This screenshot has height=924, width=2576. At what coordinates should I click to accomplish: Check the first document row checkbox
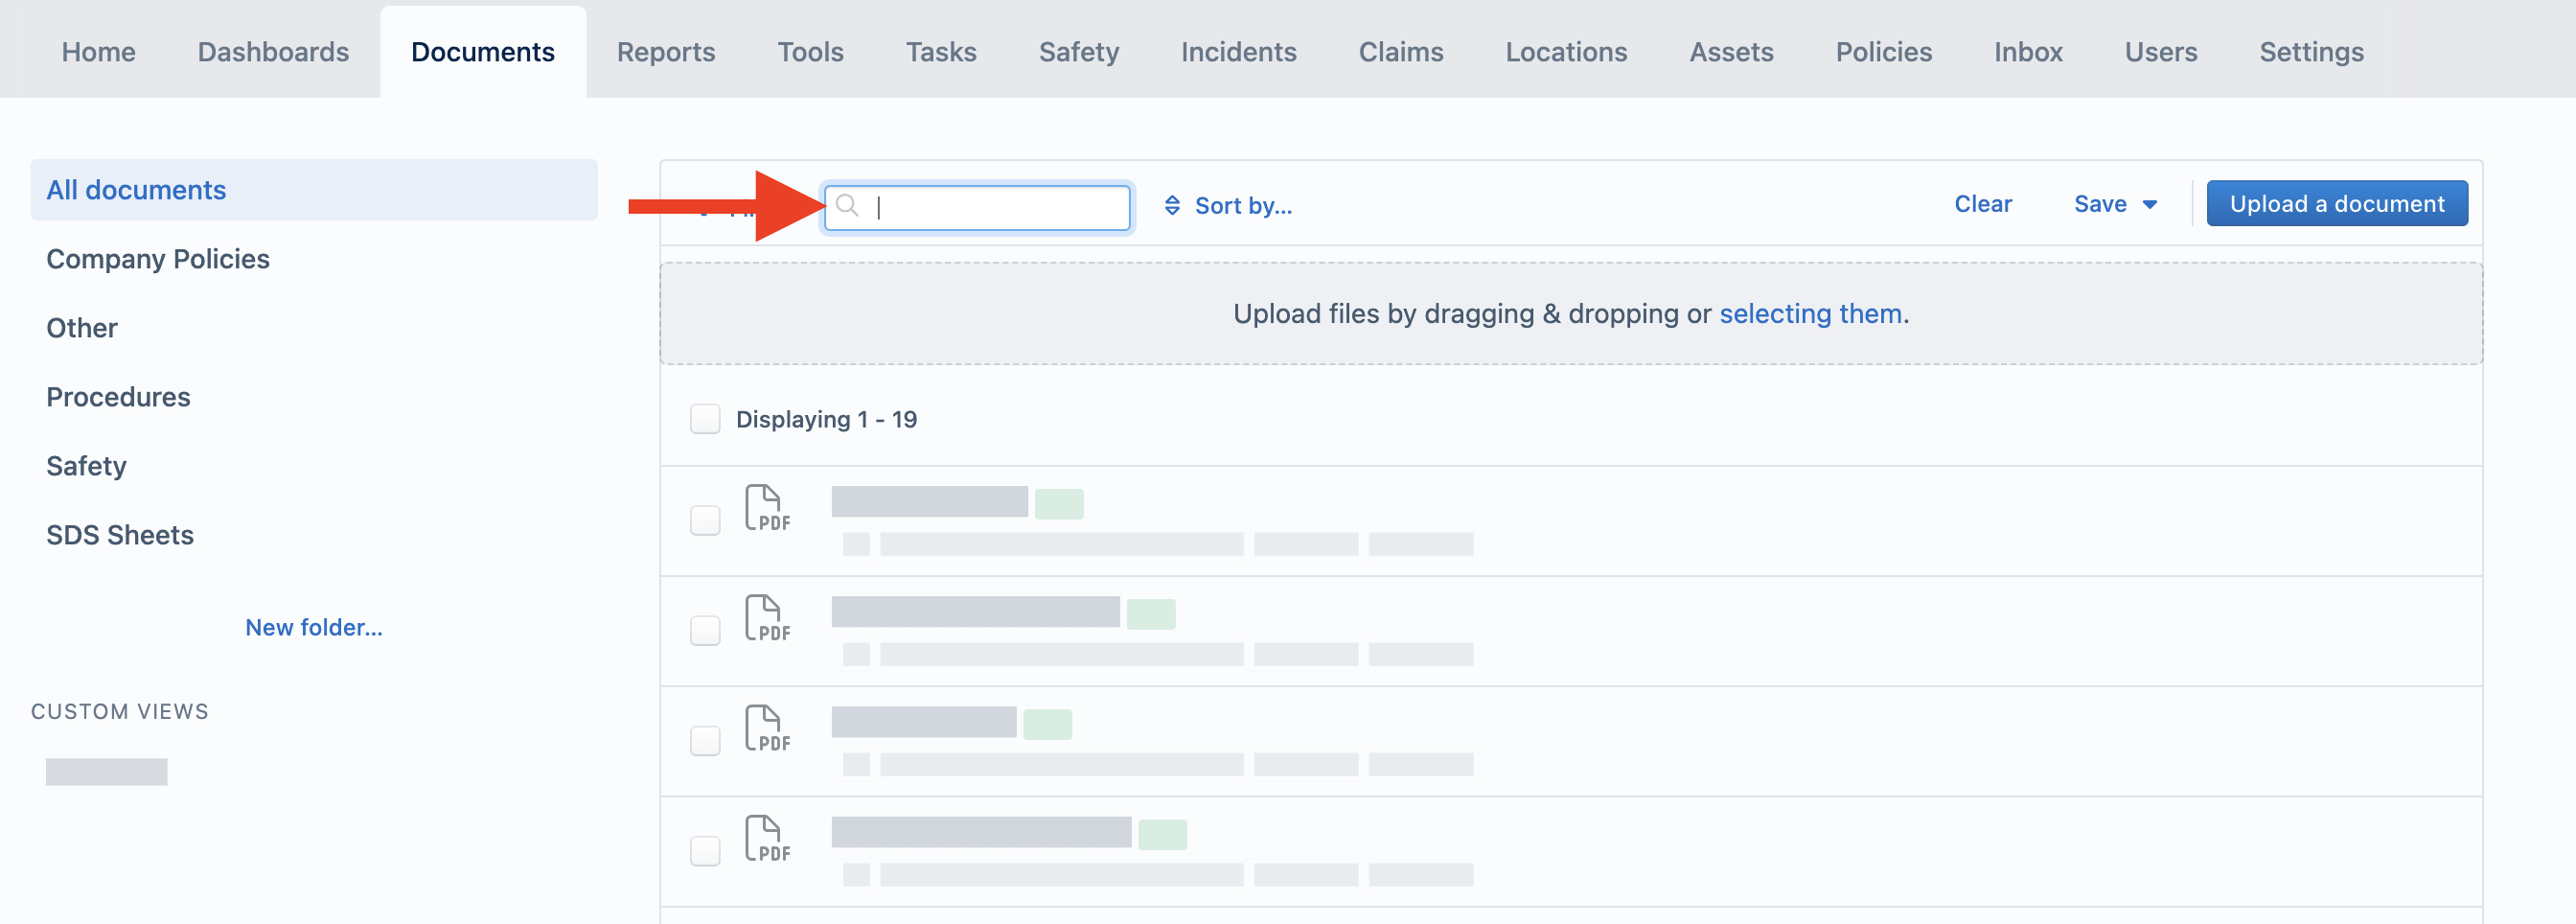click(x=705, y=520)
